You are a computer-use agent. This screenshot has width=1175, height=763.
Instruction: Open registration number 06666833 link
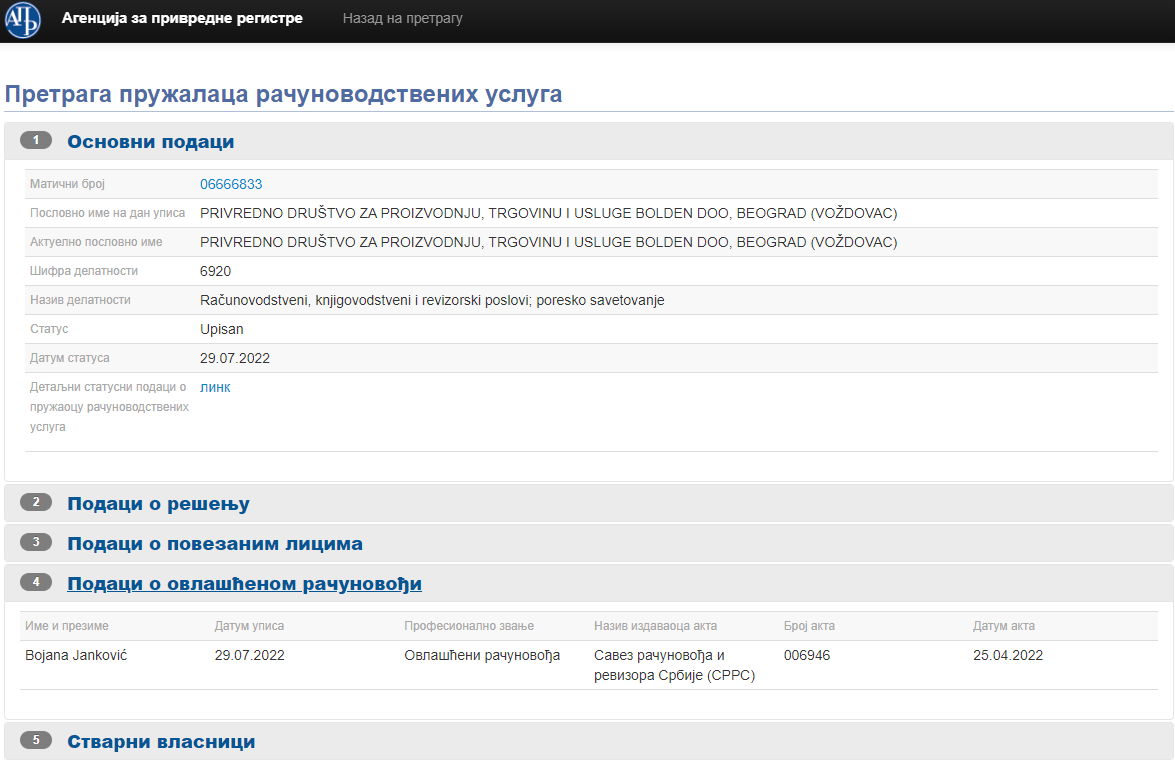(x=231, y=184)
